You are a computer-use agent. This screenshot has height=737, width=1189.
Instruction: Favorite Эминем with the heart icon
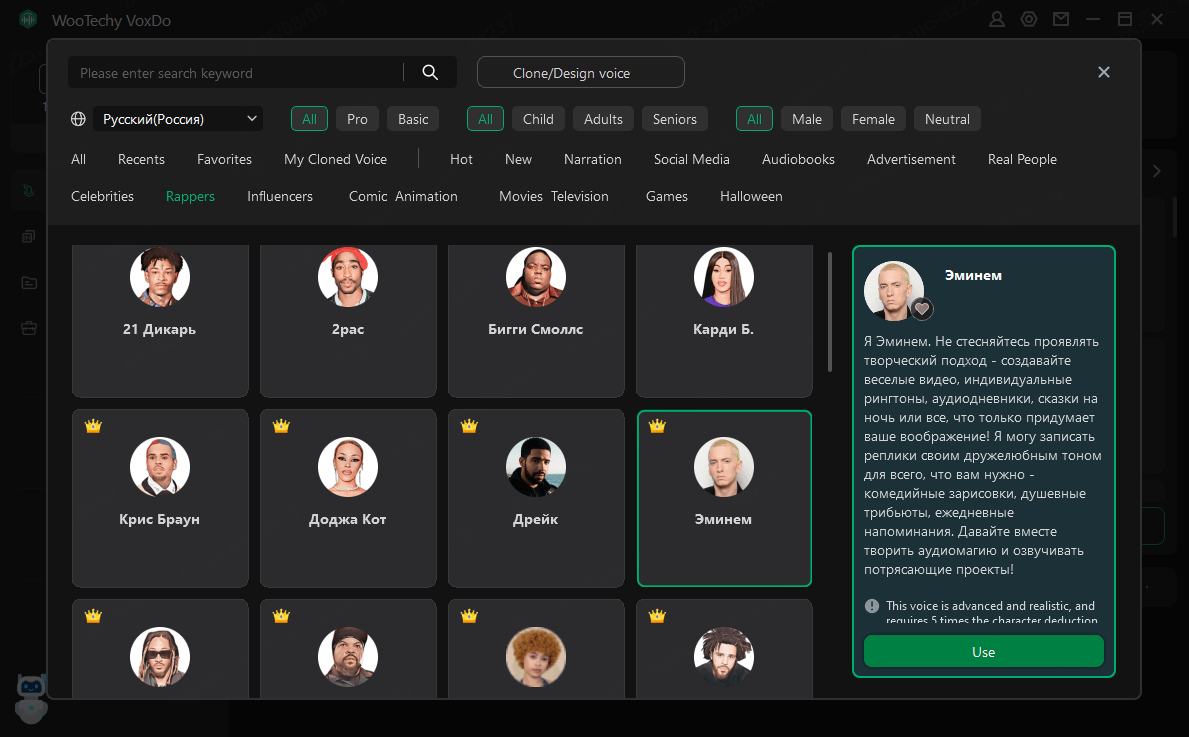(x=922, y=309)
